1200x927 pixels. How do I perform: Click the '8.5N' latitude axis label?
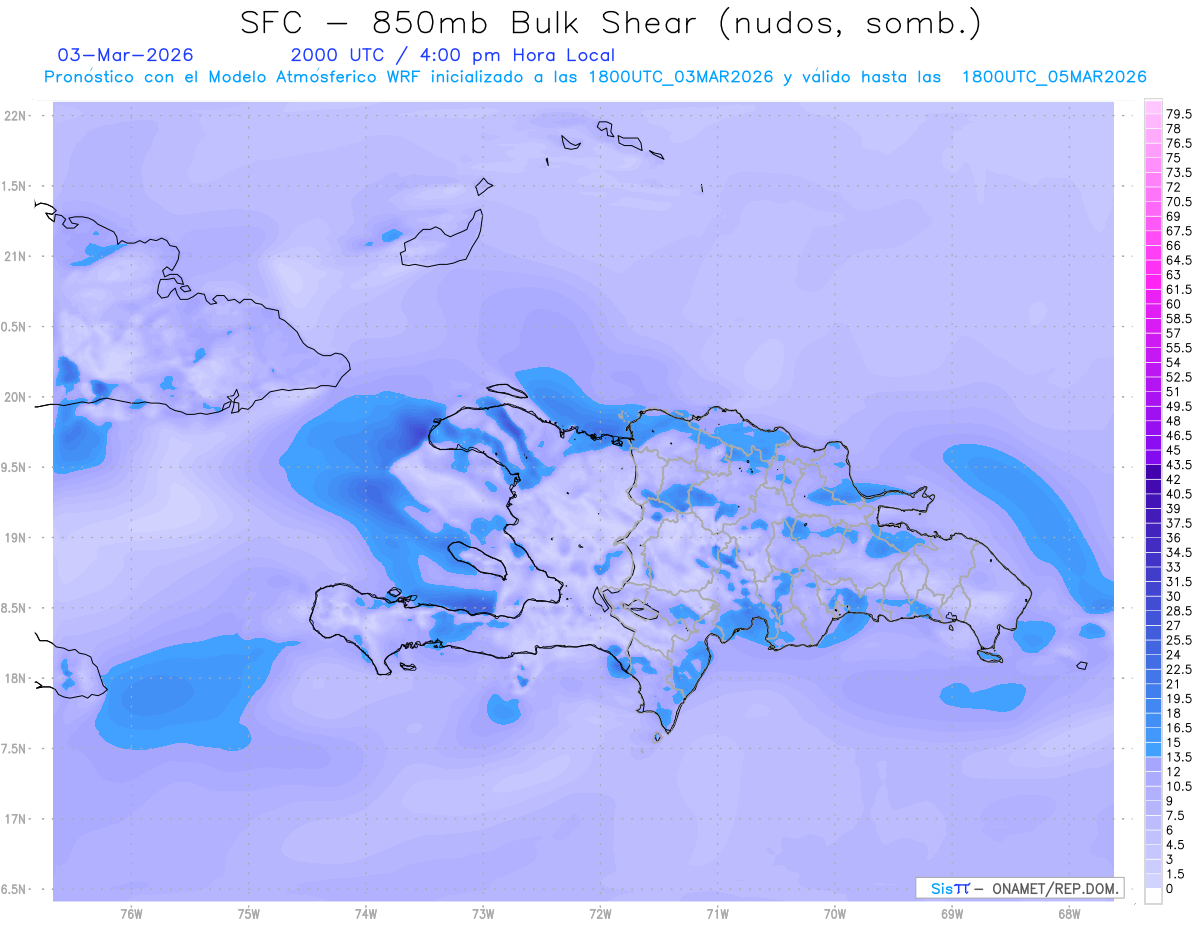click(x=15, y=608)
